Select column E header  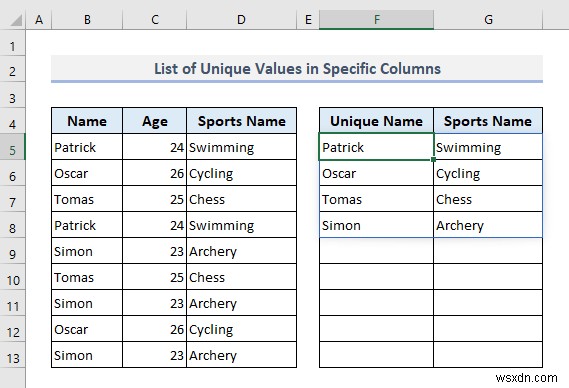pos(308,20)
